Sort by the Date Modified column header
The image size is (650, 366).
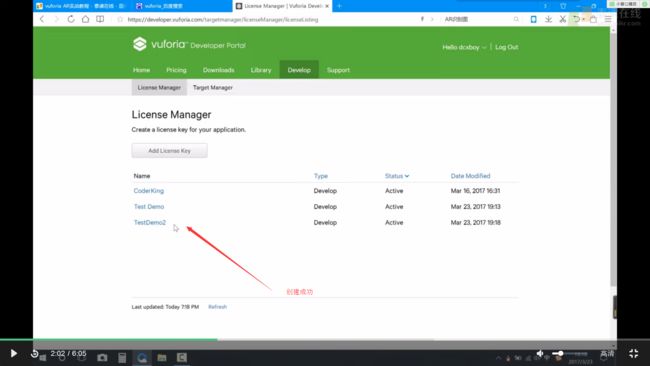tap(470, 176)
